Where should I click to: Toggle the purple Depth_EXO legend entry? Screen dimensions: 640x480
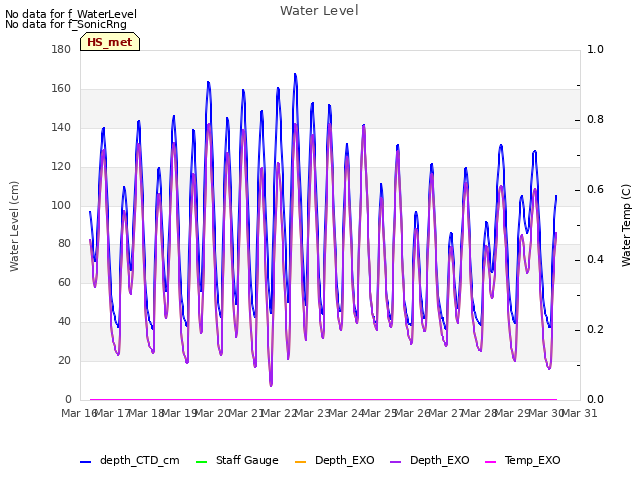point(430,461)
